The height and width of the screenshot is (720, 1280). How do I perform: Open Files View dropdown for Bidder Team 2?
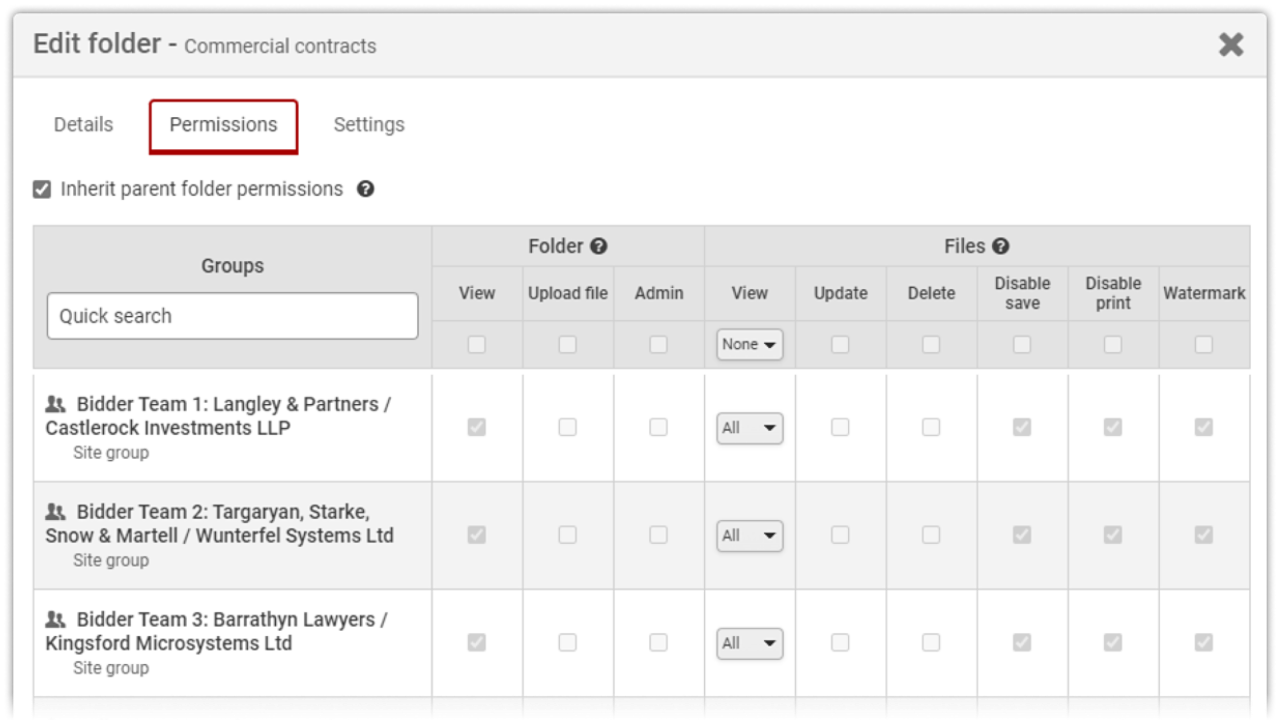749,535
